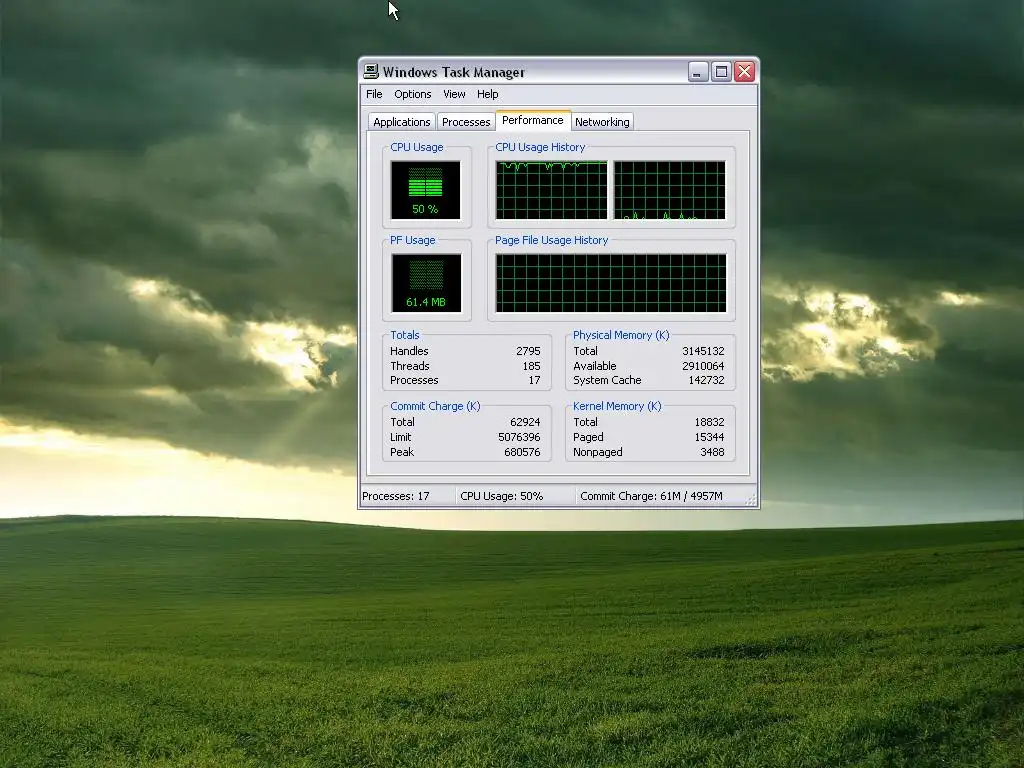
Task: Click status bar text Processes: 17
Action: 396,496
